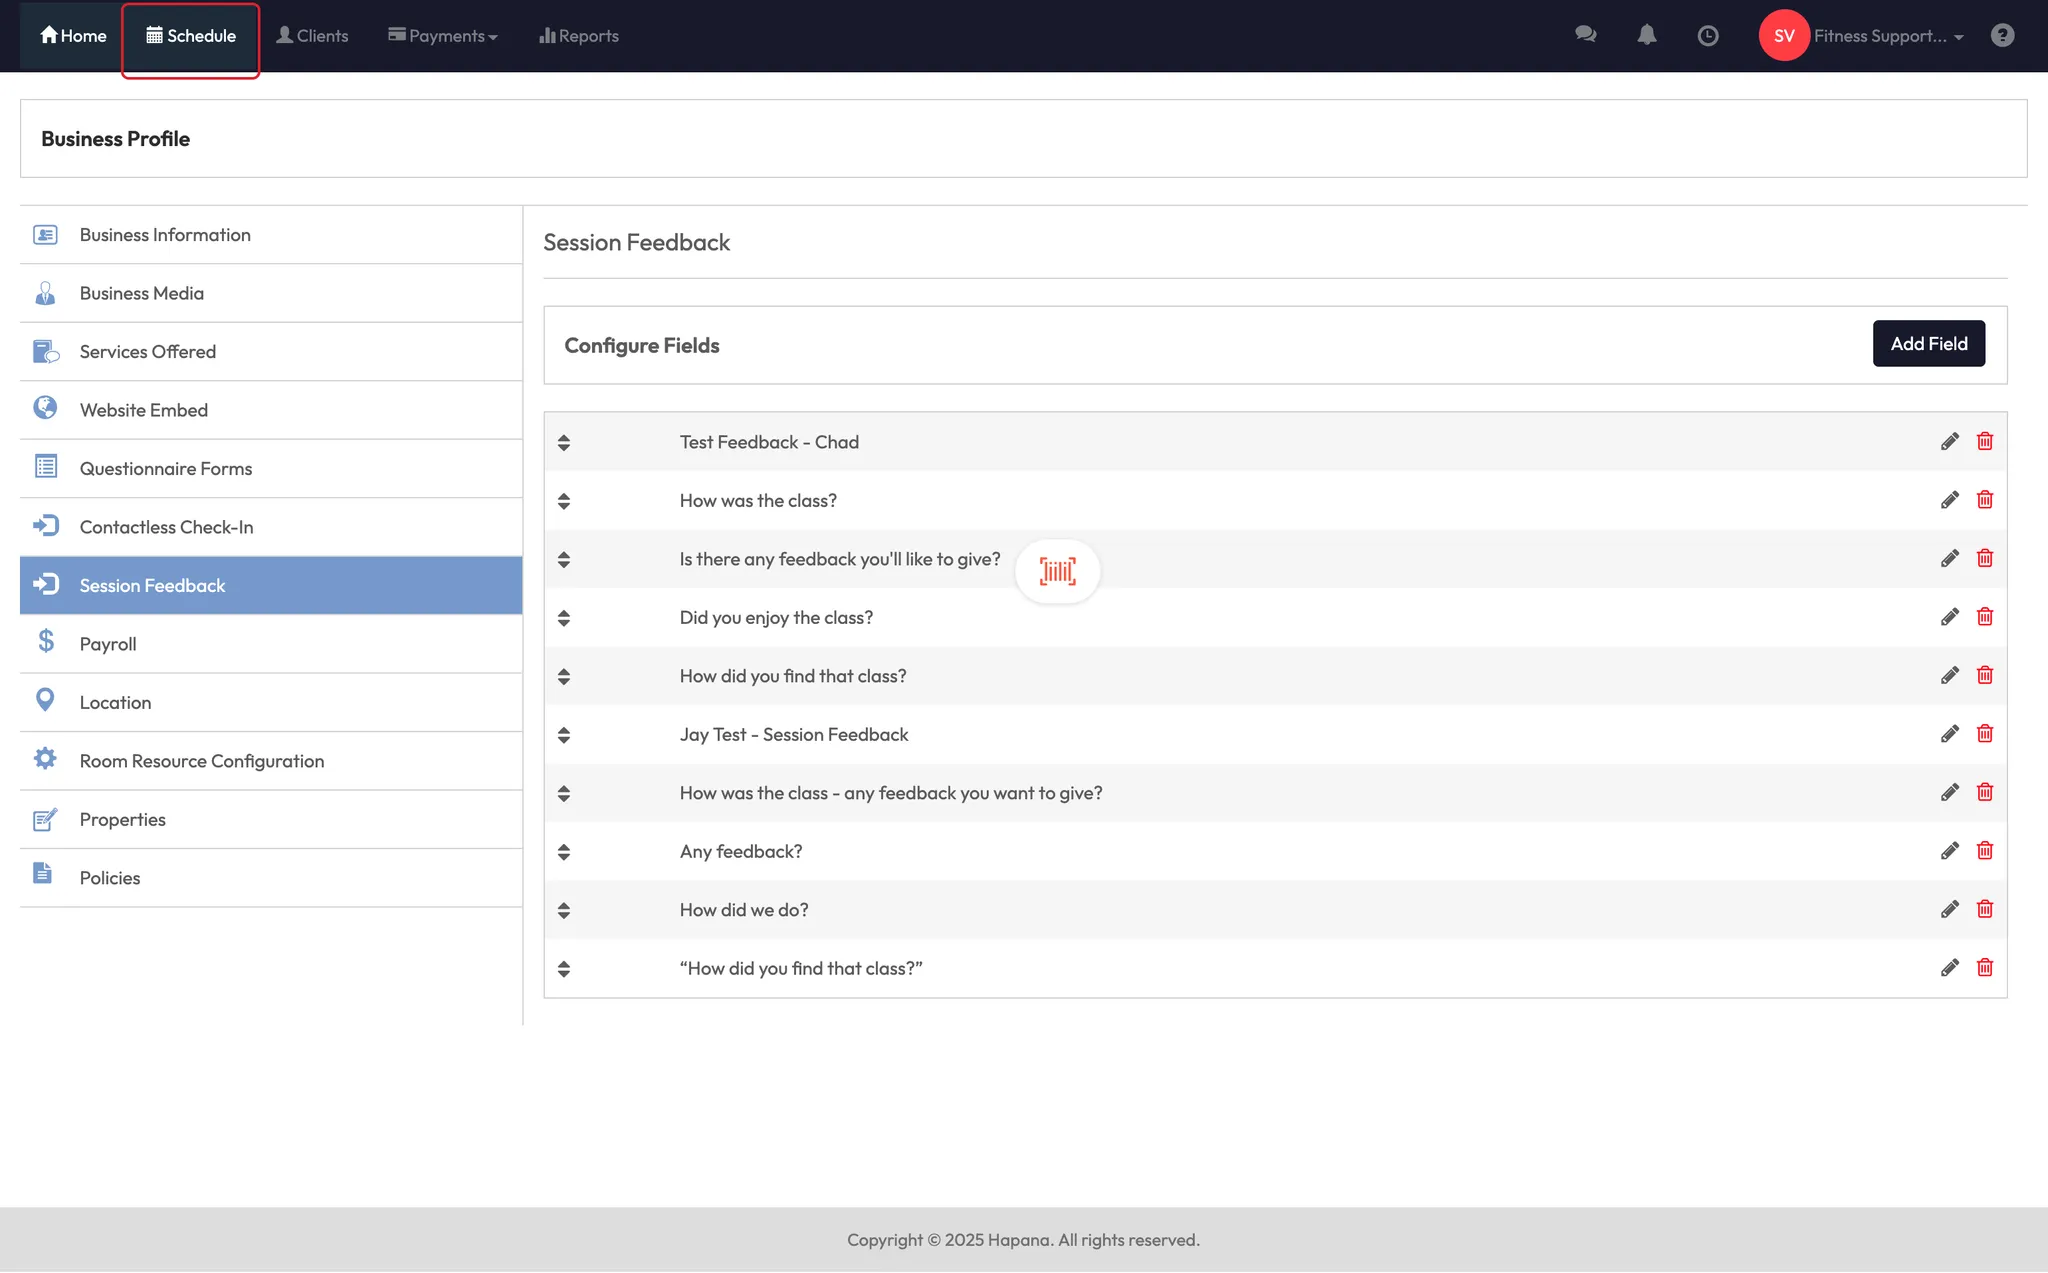This screenshot has height=1273, width=2048.
Task: Click the chat messages icon
Action: [x=1585, y=35]
